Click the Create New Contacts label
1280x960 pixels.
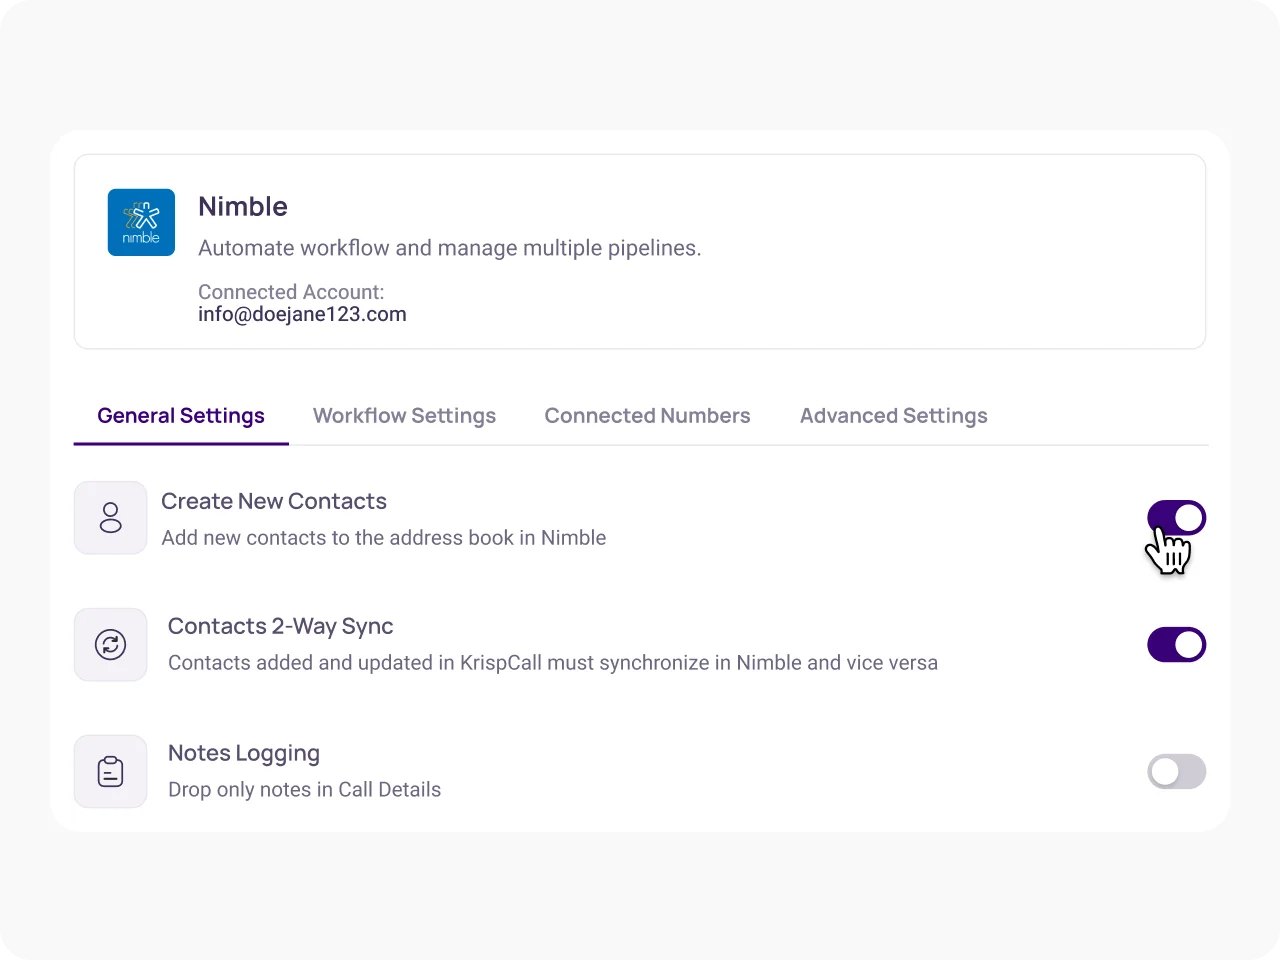click(274, 501)
